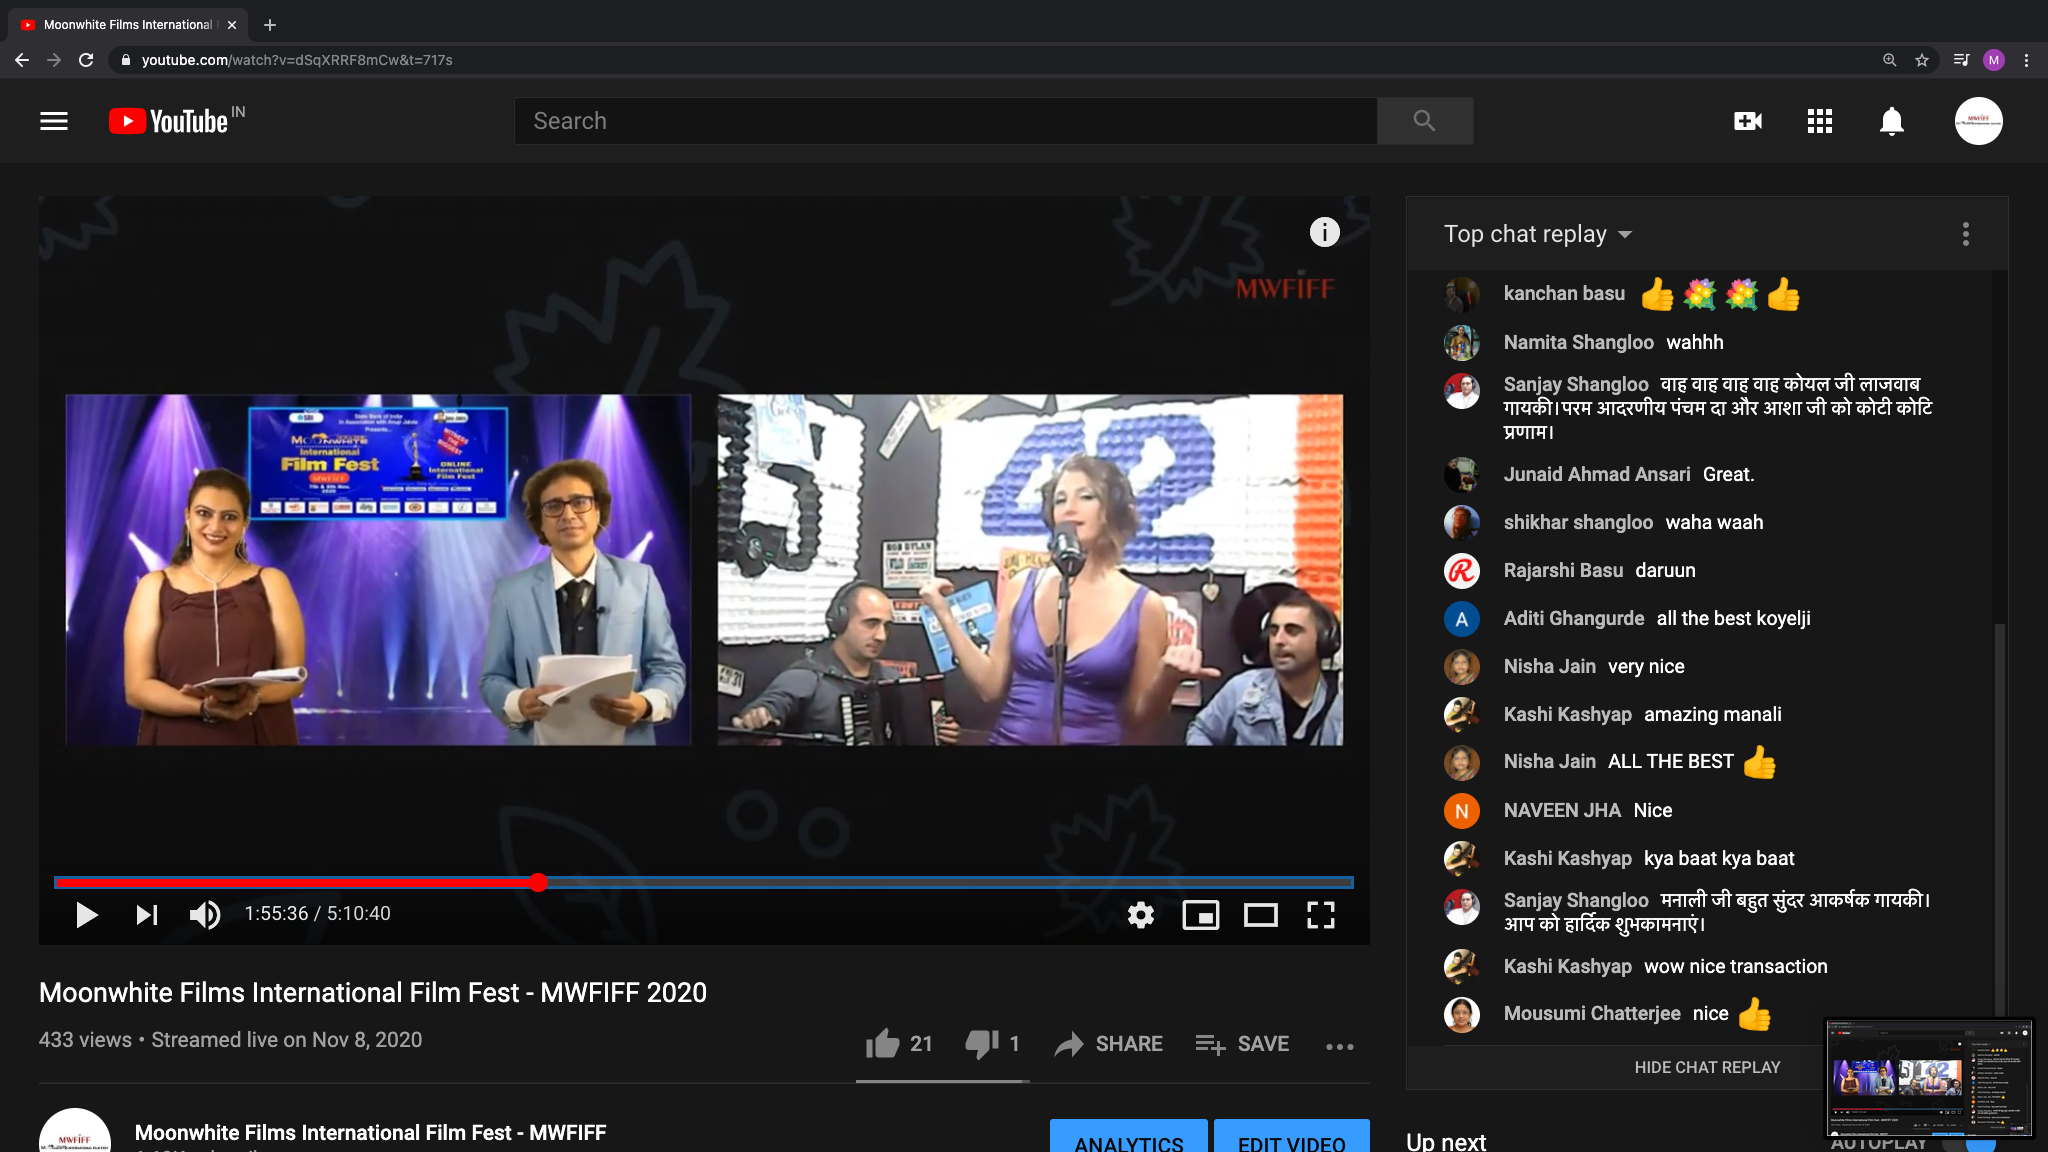Open a new browser tab
The height and width of the screenshot is (1152, 2048).
tap(269, 25)
